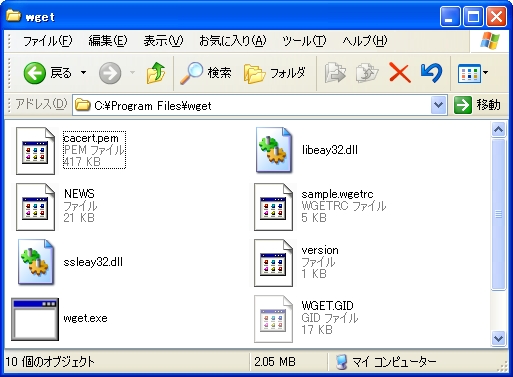The width and height of the screenshot is (513, 377).
Task: Select the cacert.pem file icon
Action: (35, 151)
